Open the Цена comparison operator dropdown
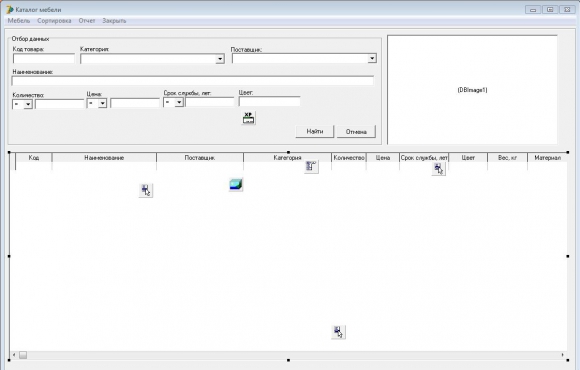 coord(102,103)
